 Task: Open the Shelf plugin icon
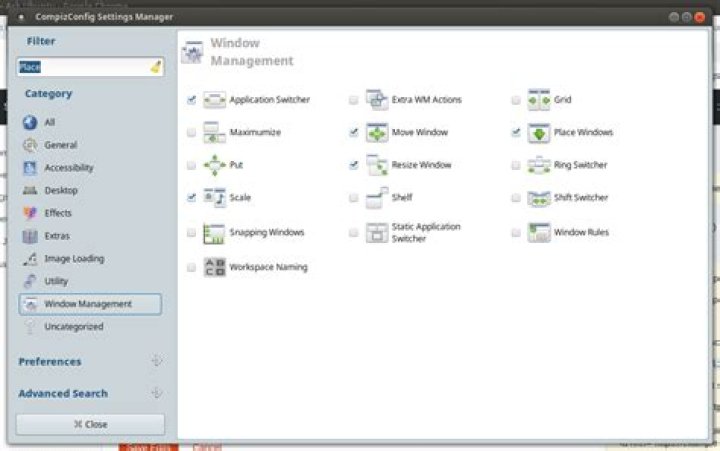point(377,198)
